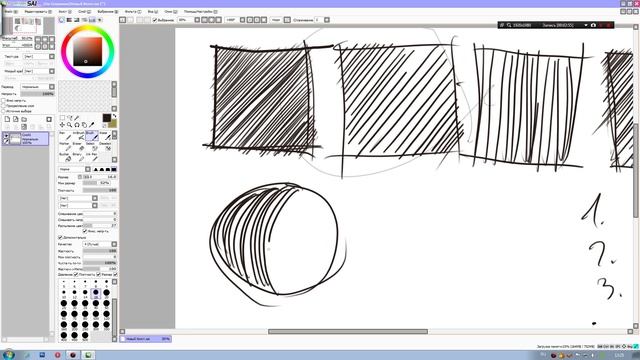Choose the rectangular selection tool

coord(62,118)
